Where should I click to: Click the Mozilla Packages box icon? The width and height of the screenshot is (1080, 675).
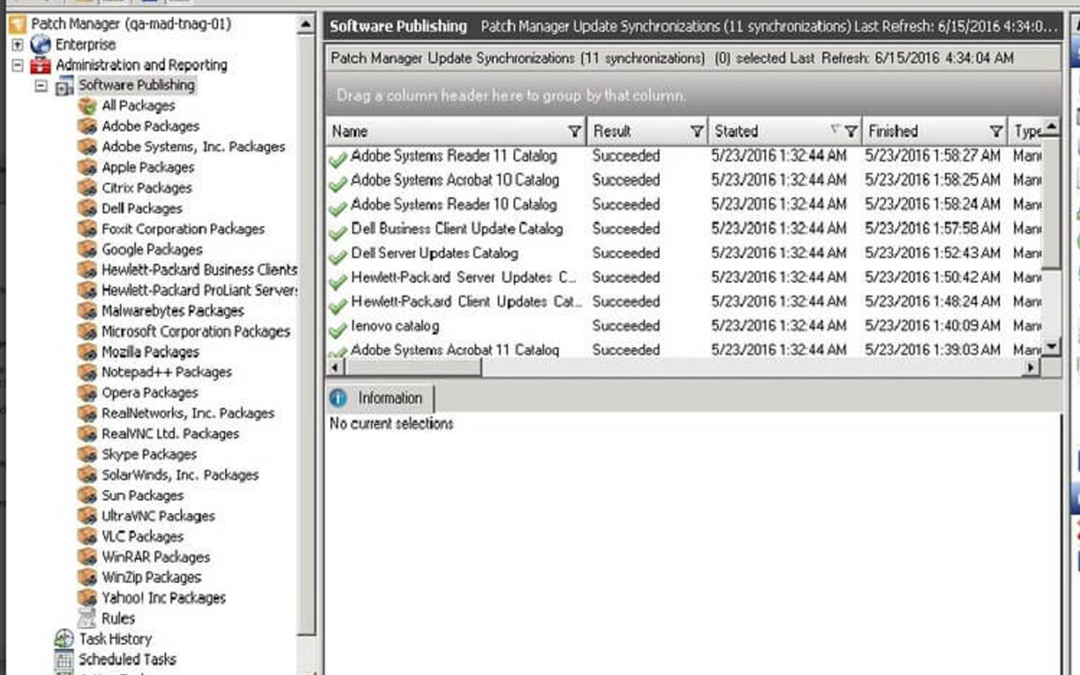[87, 353]
